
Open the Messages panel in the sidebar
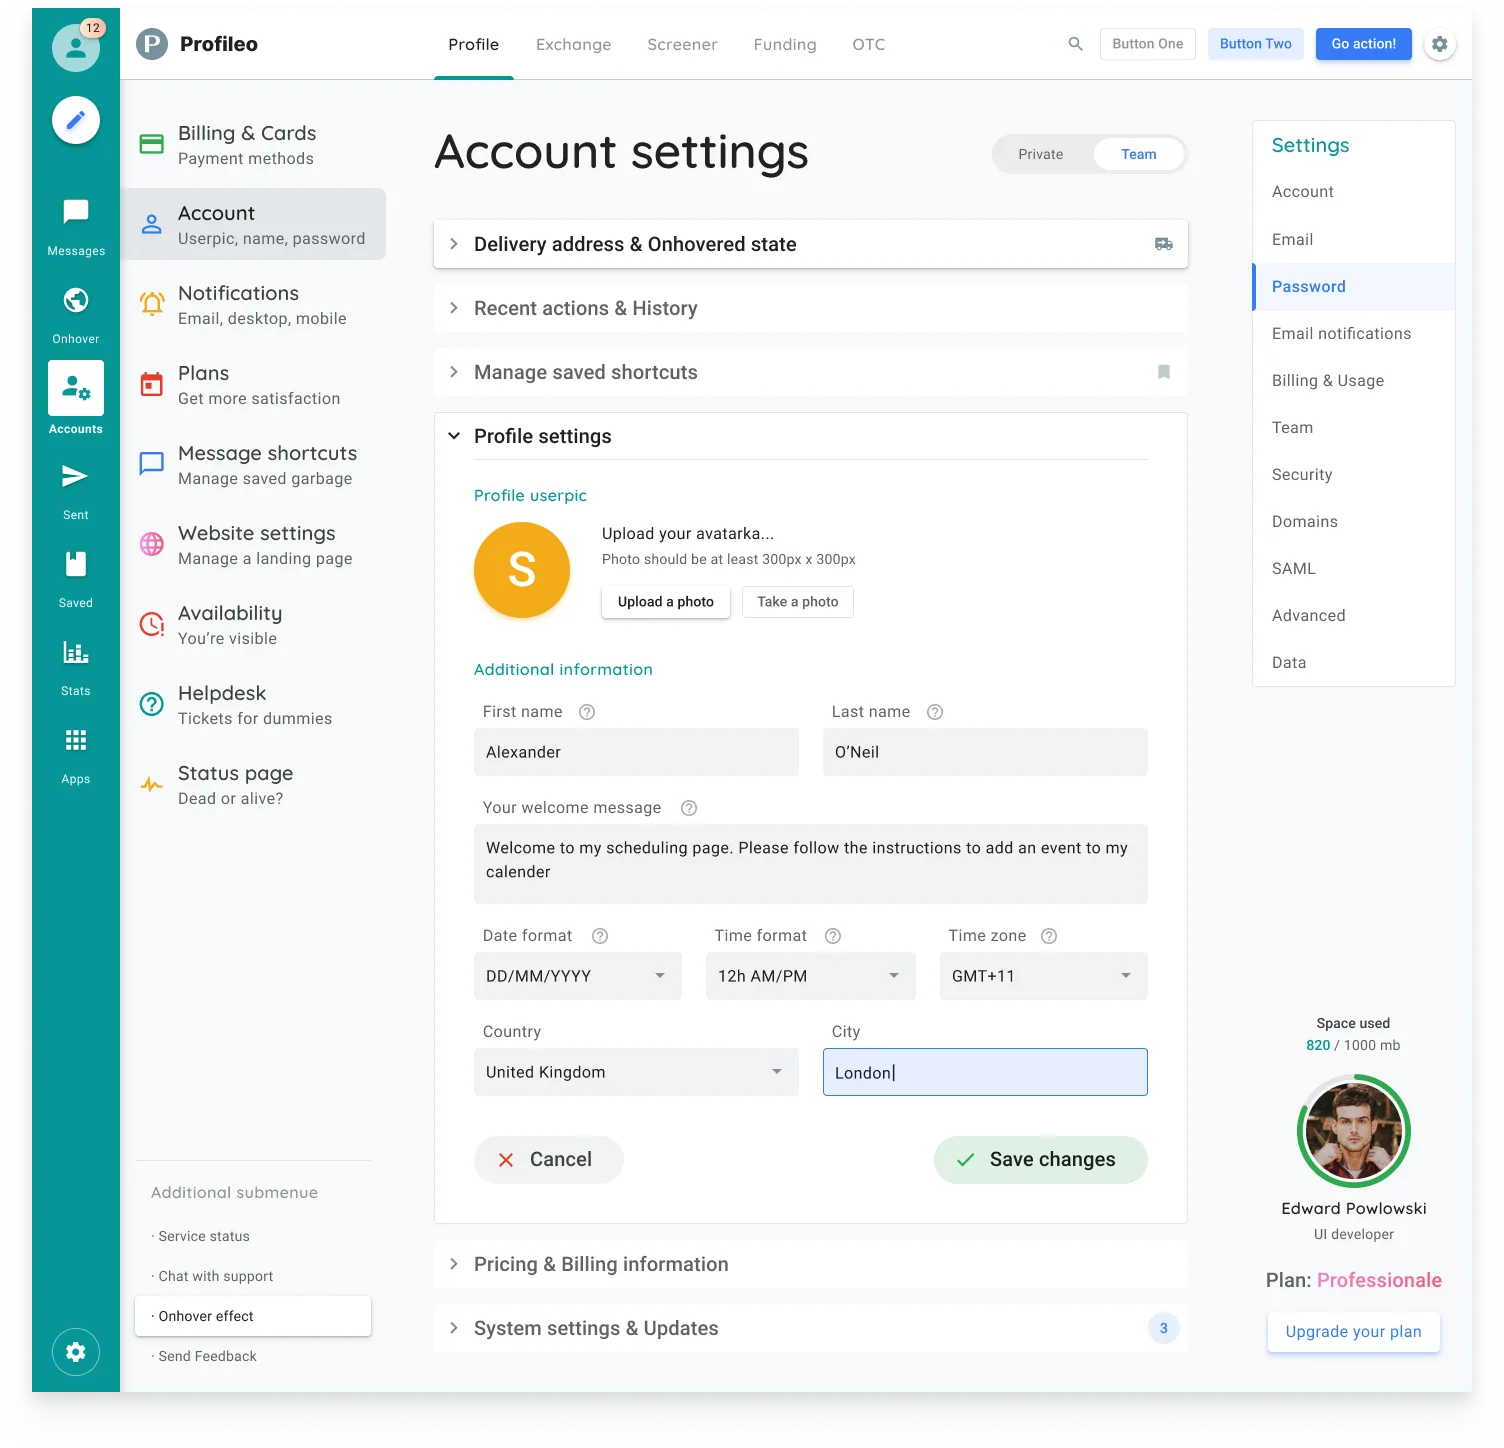75,211
